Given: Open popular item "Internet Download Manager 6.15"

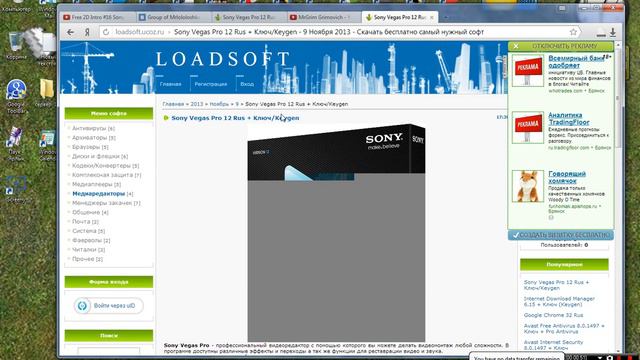Looking at the screenshot, I should (559, 302).
